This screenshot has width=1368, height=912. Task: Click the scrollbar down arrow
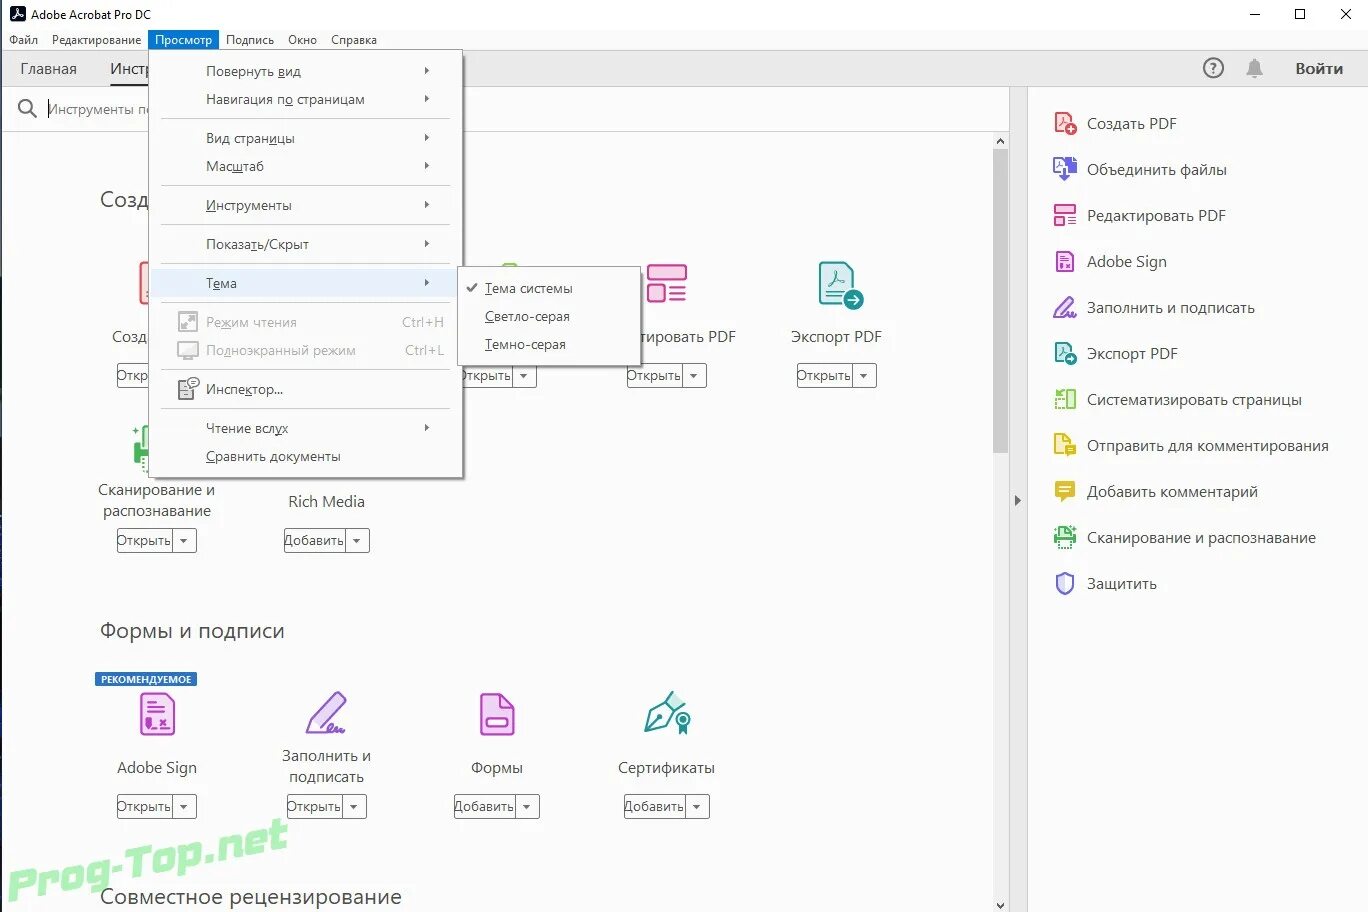pos(1000,904)
